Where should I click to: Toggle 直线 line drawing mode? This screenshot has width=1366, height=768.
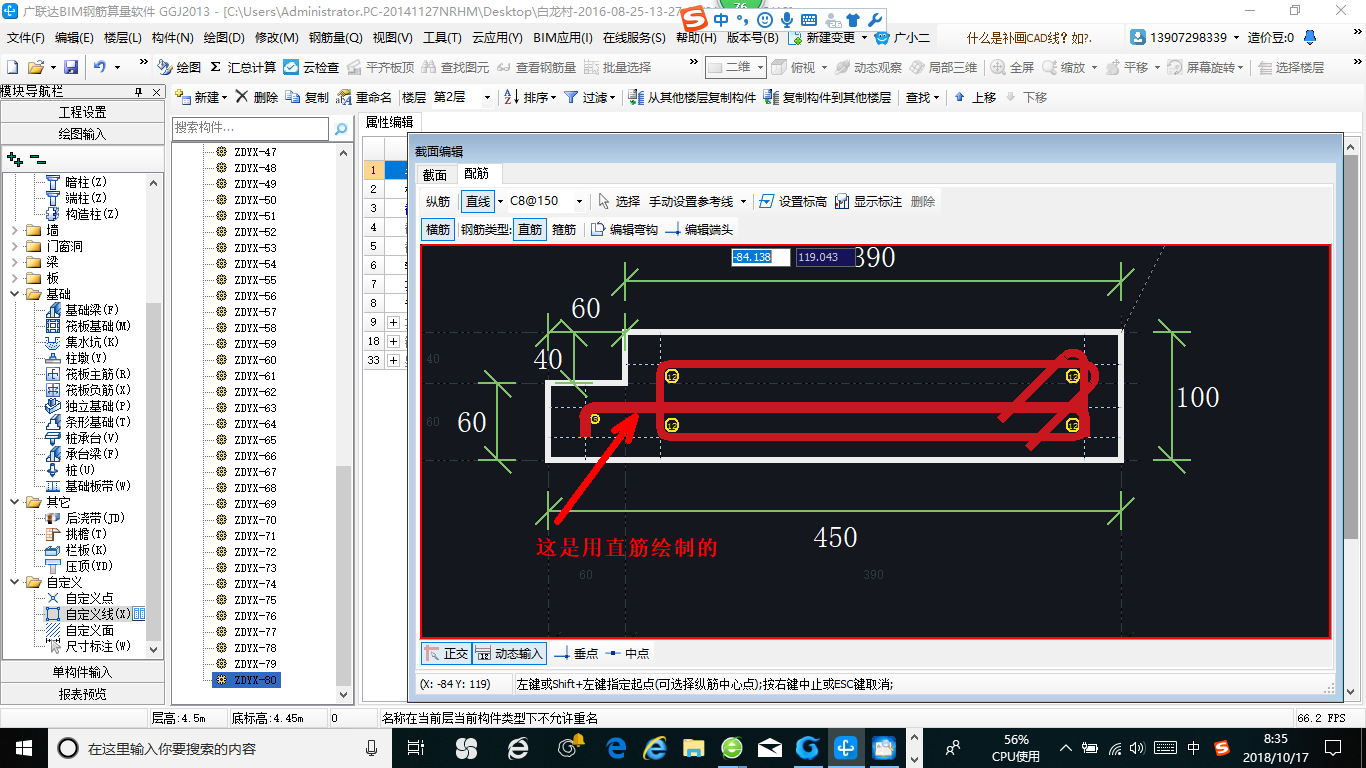pyautogui.click(x=478, y=201)
